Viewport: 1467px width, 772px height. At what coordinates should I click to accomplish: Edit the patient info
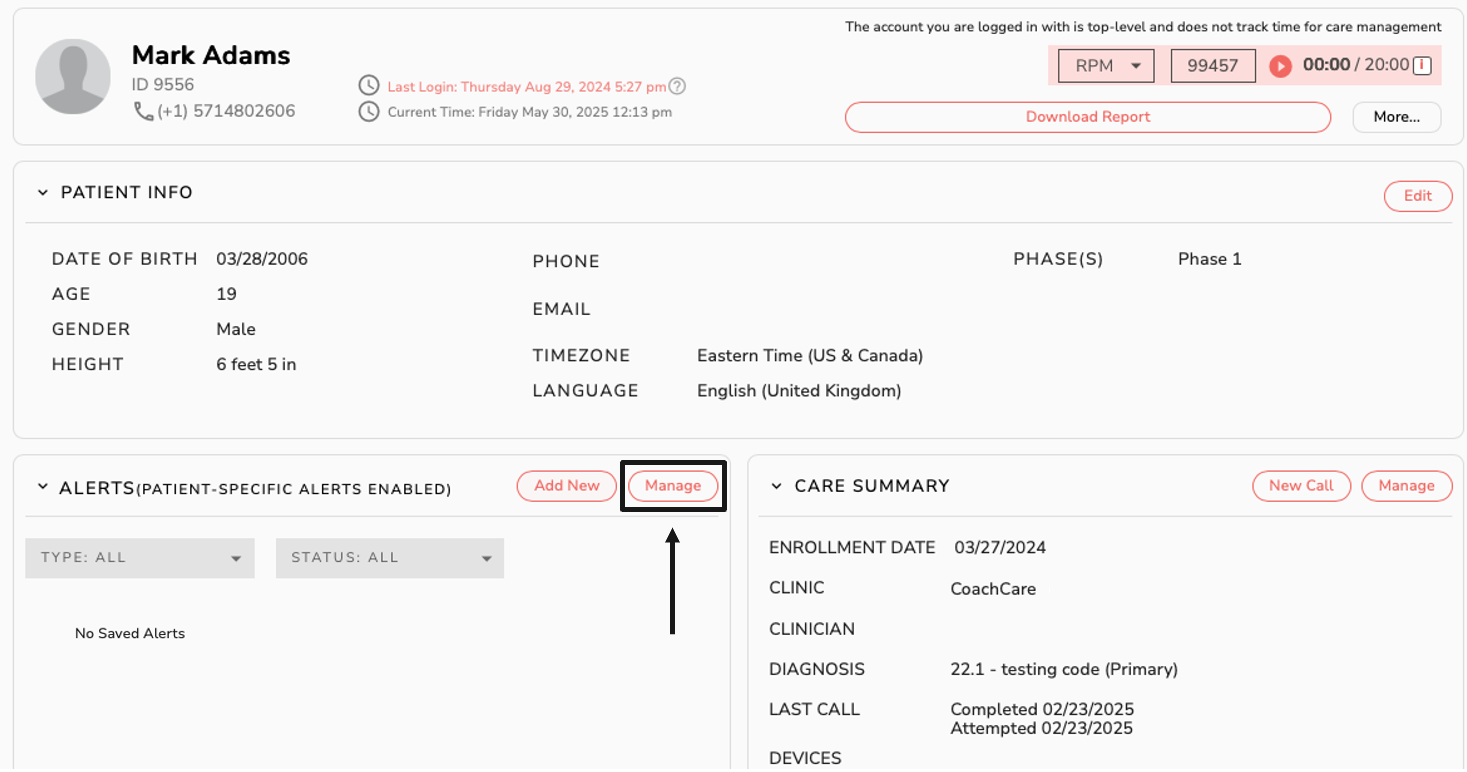[1417, 196]
